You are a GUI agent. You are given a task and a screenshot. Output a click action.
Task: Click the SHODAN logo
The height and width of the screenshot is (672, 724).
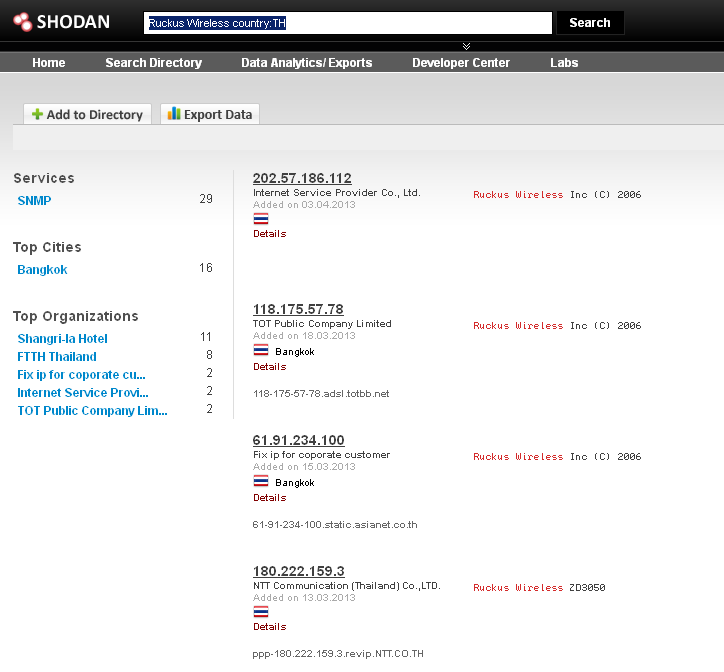point(61,22)
